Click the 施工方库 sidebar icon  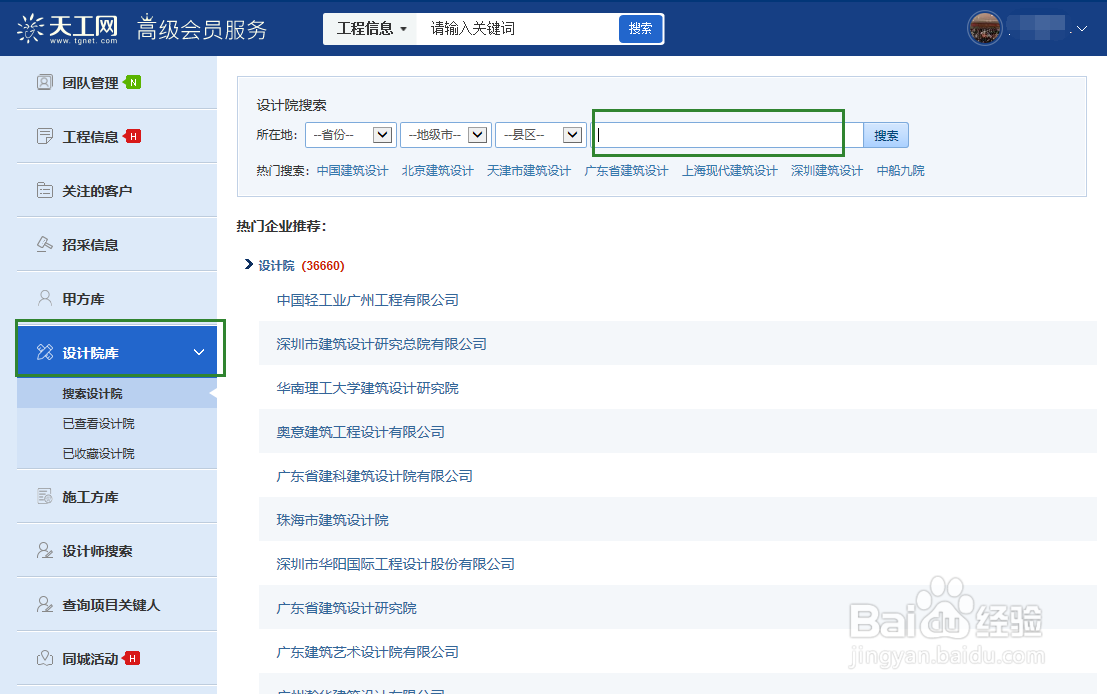tap(44, 496)
